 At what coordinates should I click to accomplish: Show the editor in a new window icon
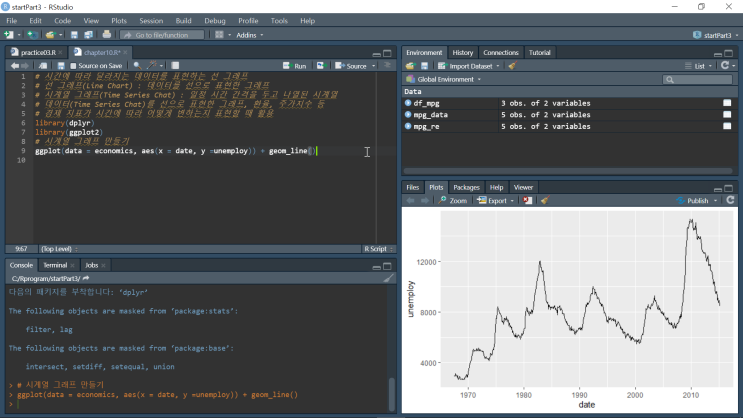43,66
